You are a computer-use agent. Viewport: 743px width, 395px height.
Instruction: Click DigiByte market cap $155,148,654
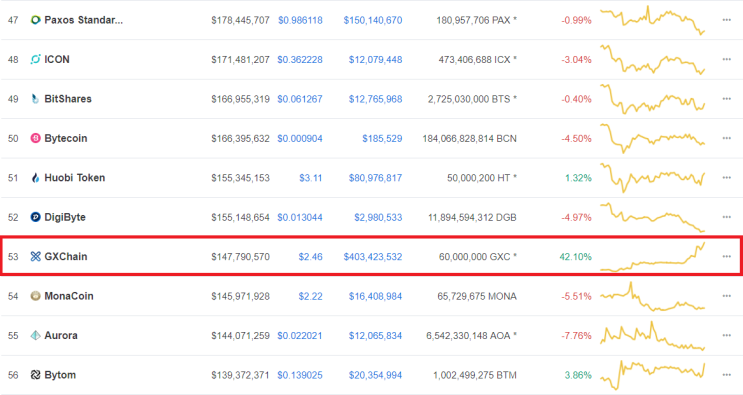point(240,217)
